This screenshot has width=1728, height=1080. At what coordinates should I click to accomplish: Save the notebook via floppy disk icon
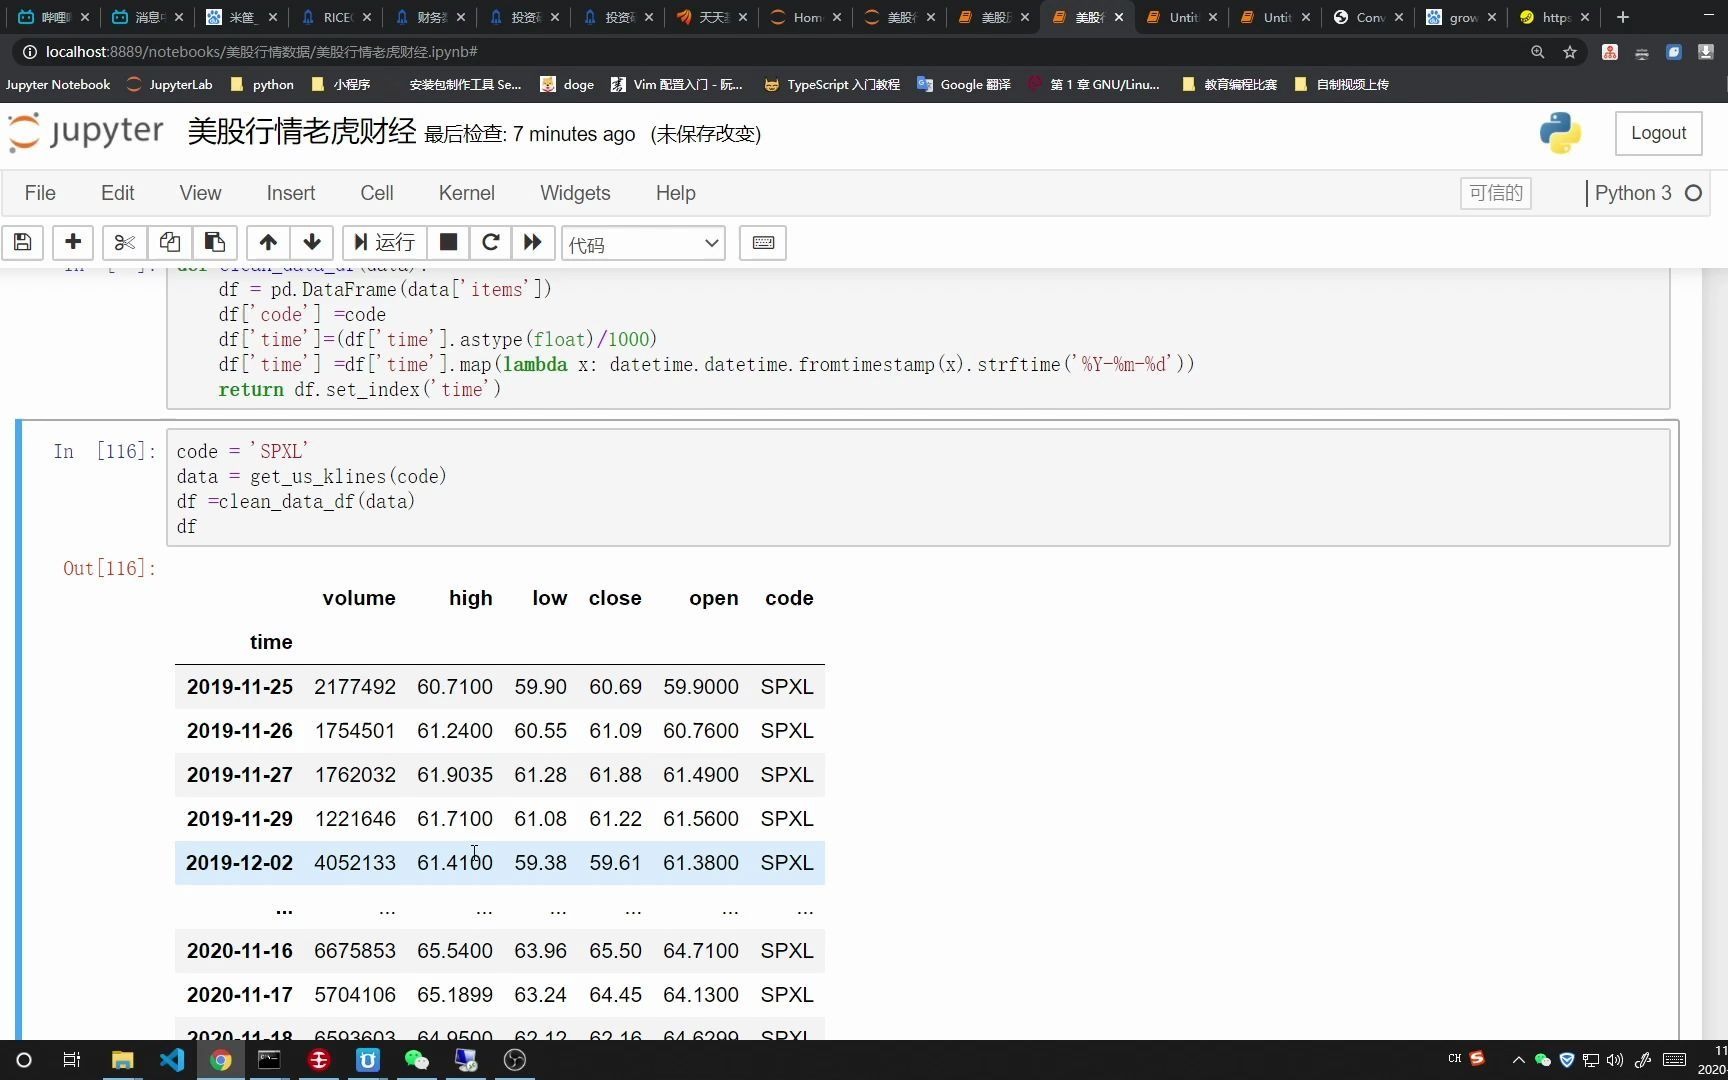point(22,243)
